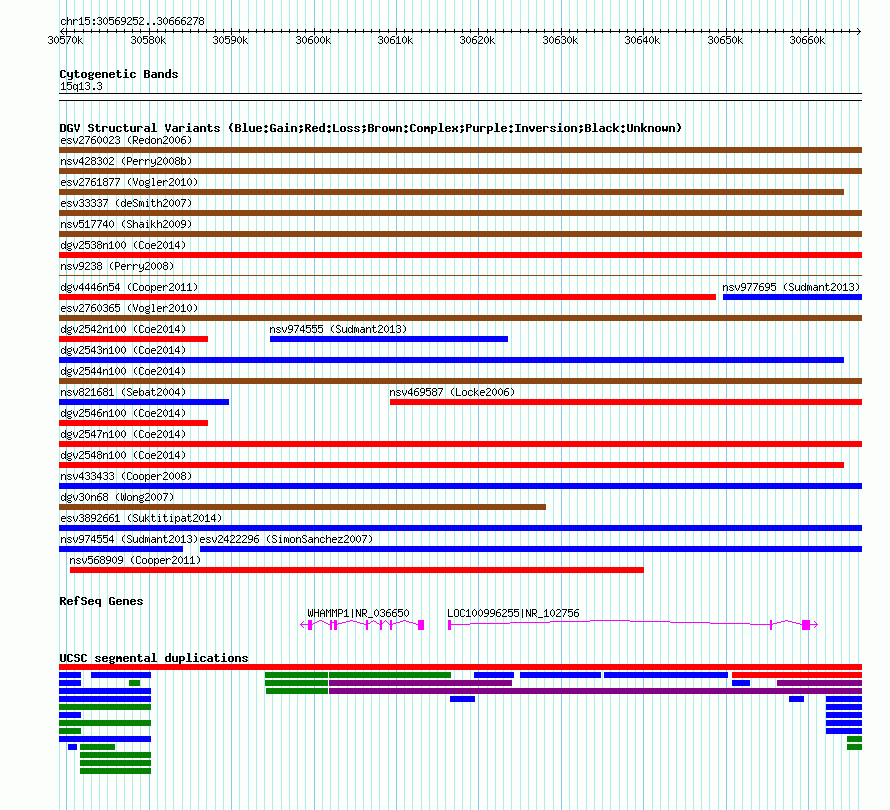Select the LOC100996255|NR_102756 gene label
The image size is (890, 810).
coord(513,613)
